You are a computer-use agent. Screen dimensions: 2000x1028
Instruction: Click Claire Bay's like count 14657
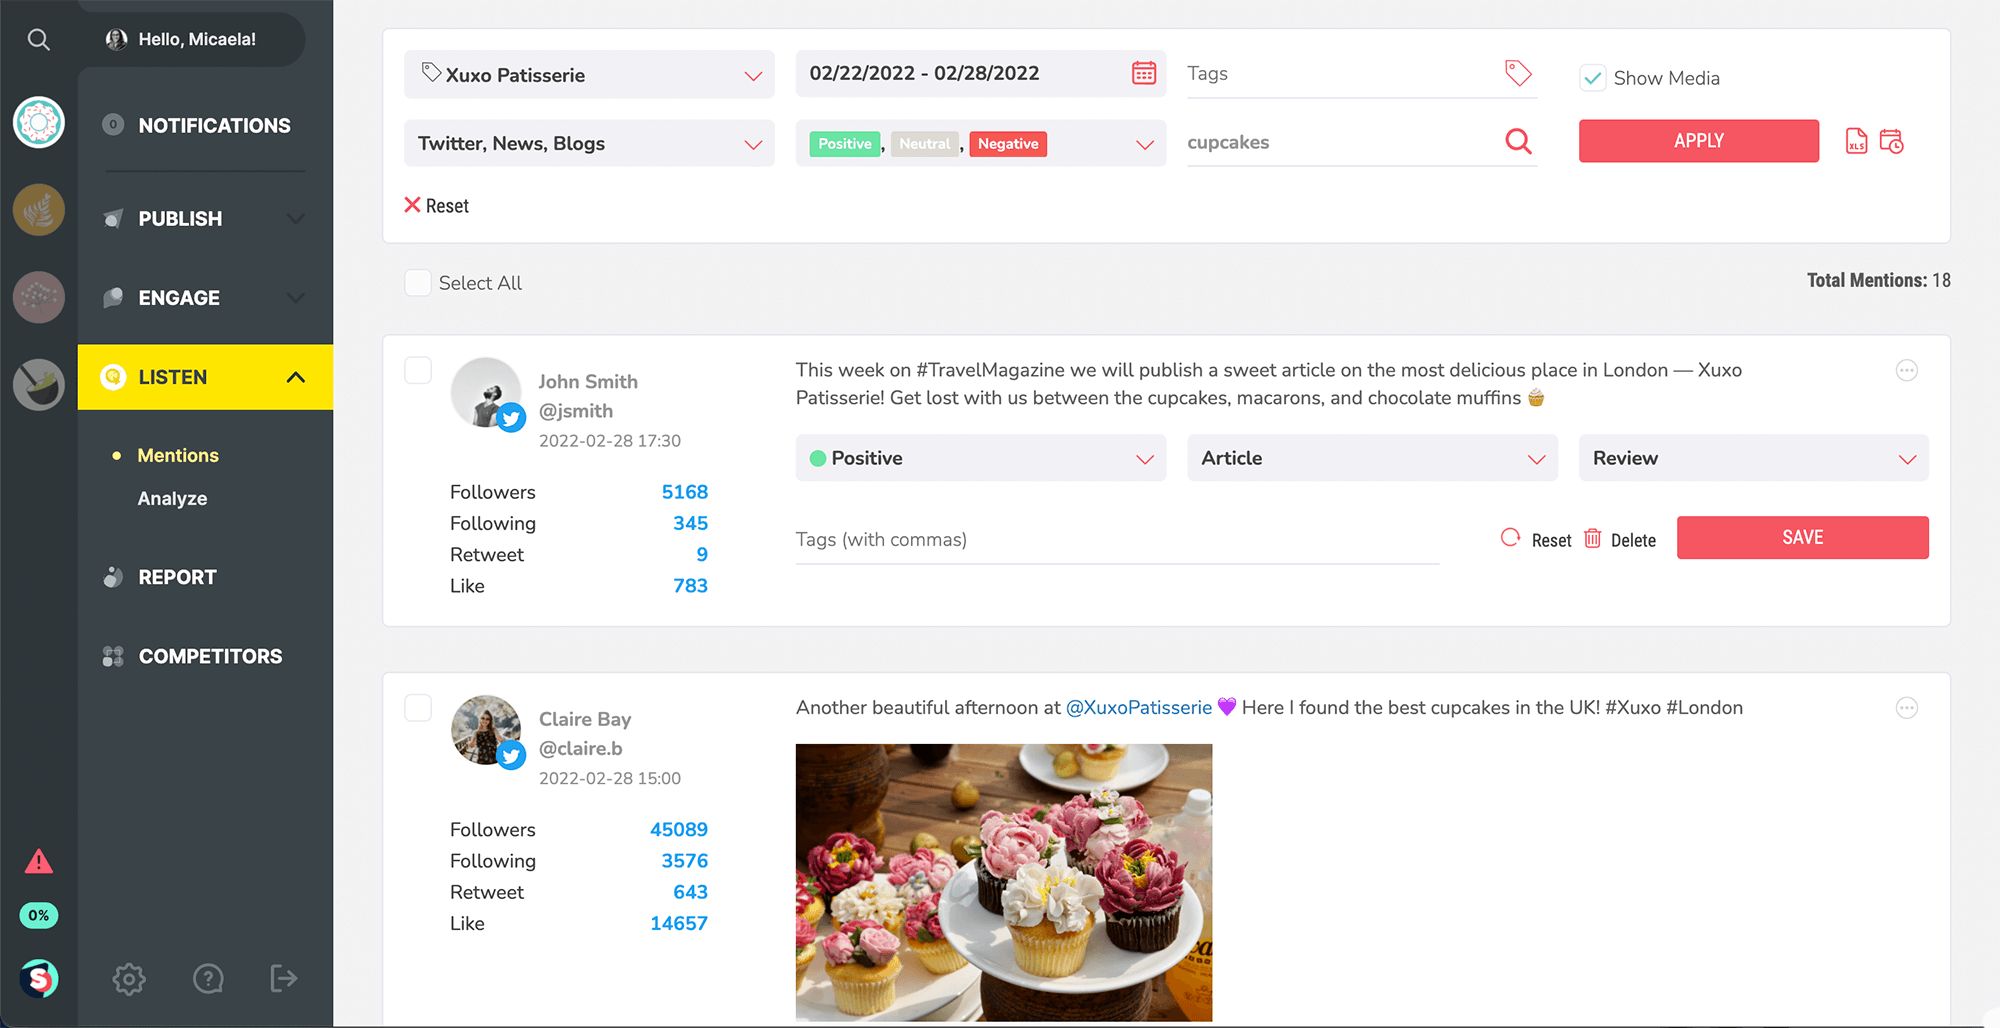(x=678, y=923)
